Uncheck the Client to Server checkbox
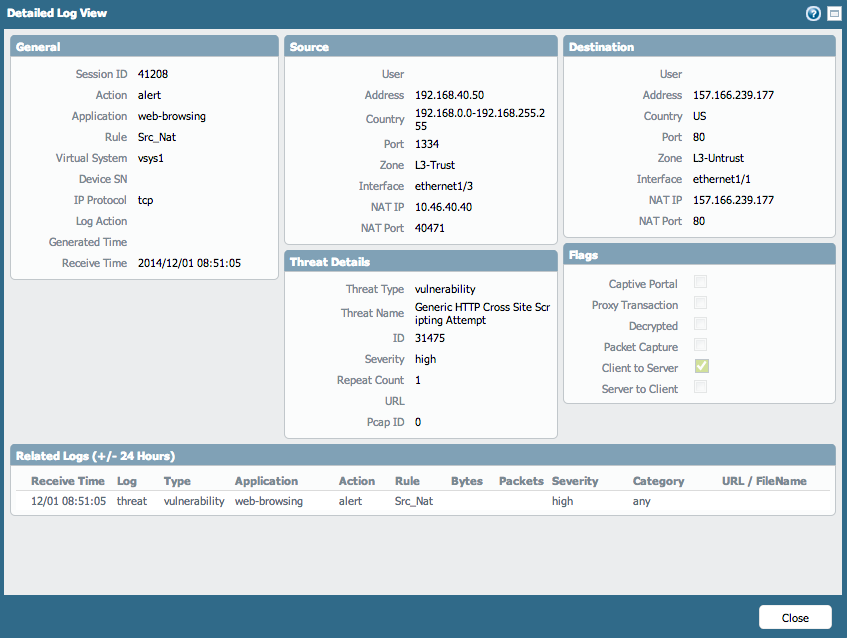Image resolution: width=847 pixels, height=638 pixels. pos(701,367)
